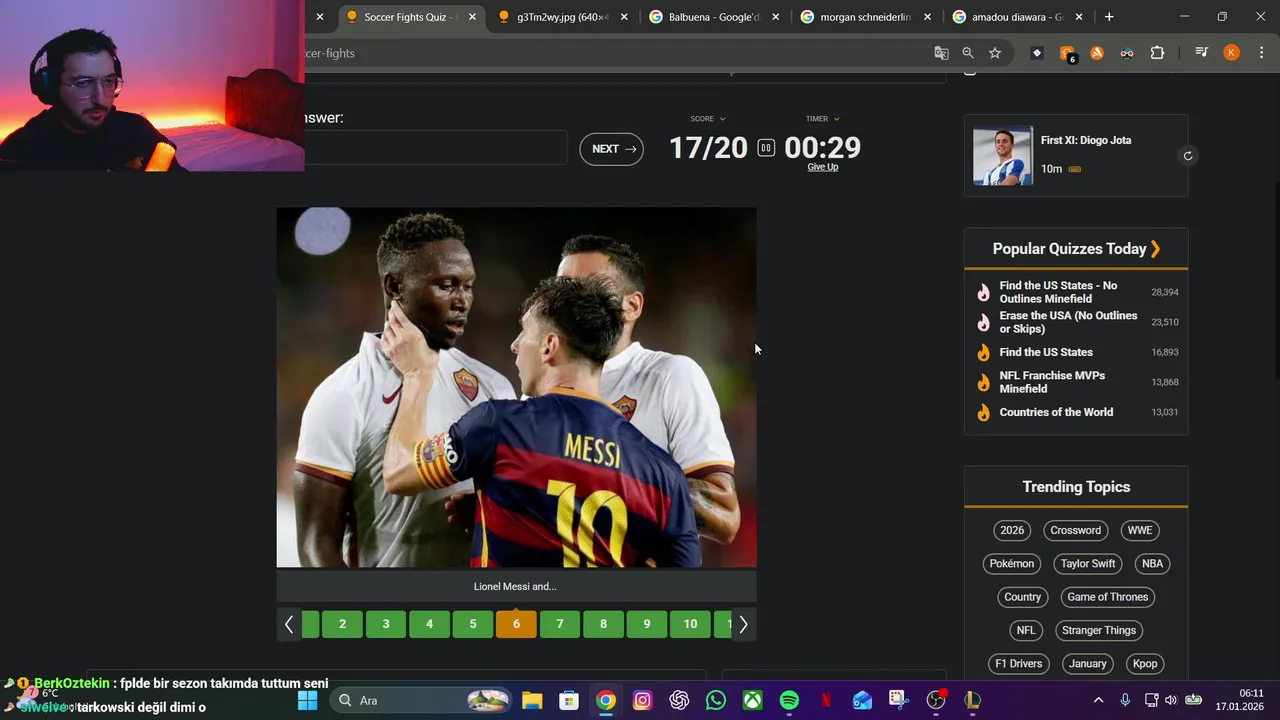Open League of Legends from taskbar
This screenshot has height=720, width=1280.
[x=972, y=700]
